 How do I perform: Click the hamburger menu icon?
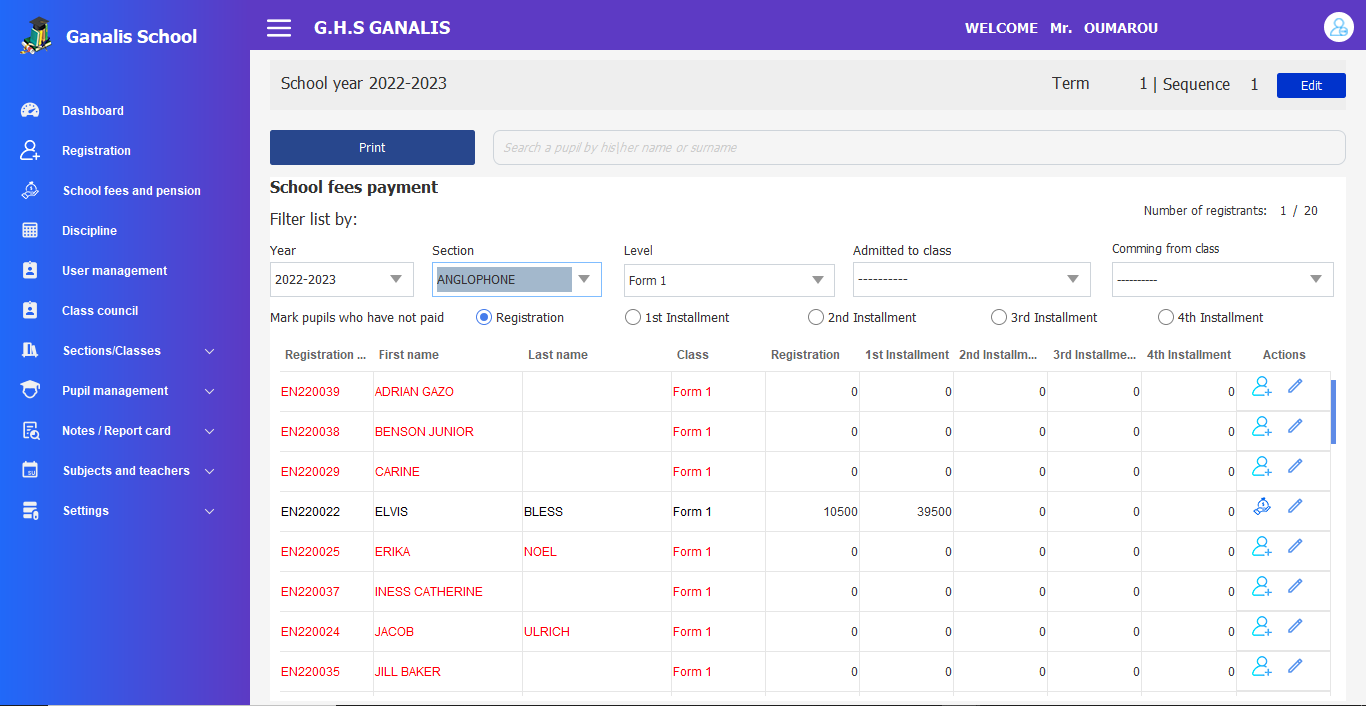click(279, 28)
